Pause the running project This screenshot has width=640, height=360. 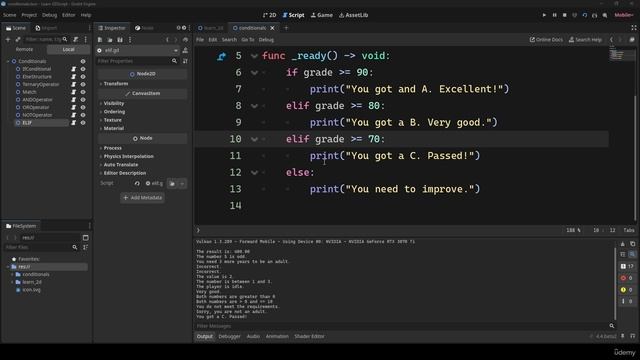pyautogui.click(x=554, y=15)
